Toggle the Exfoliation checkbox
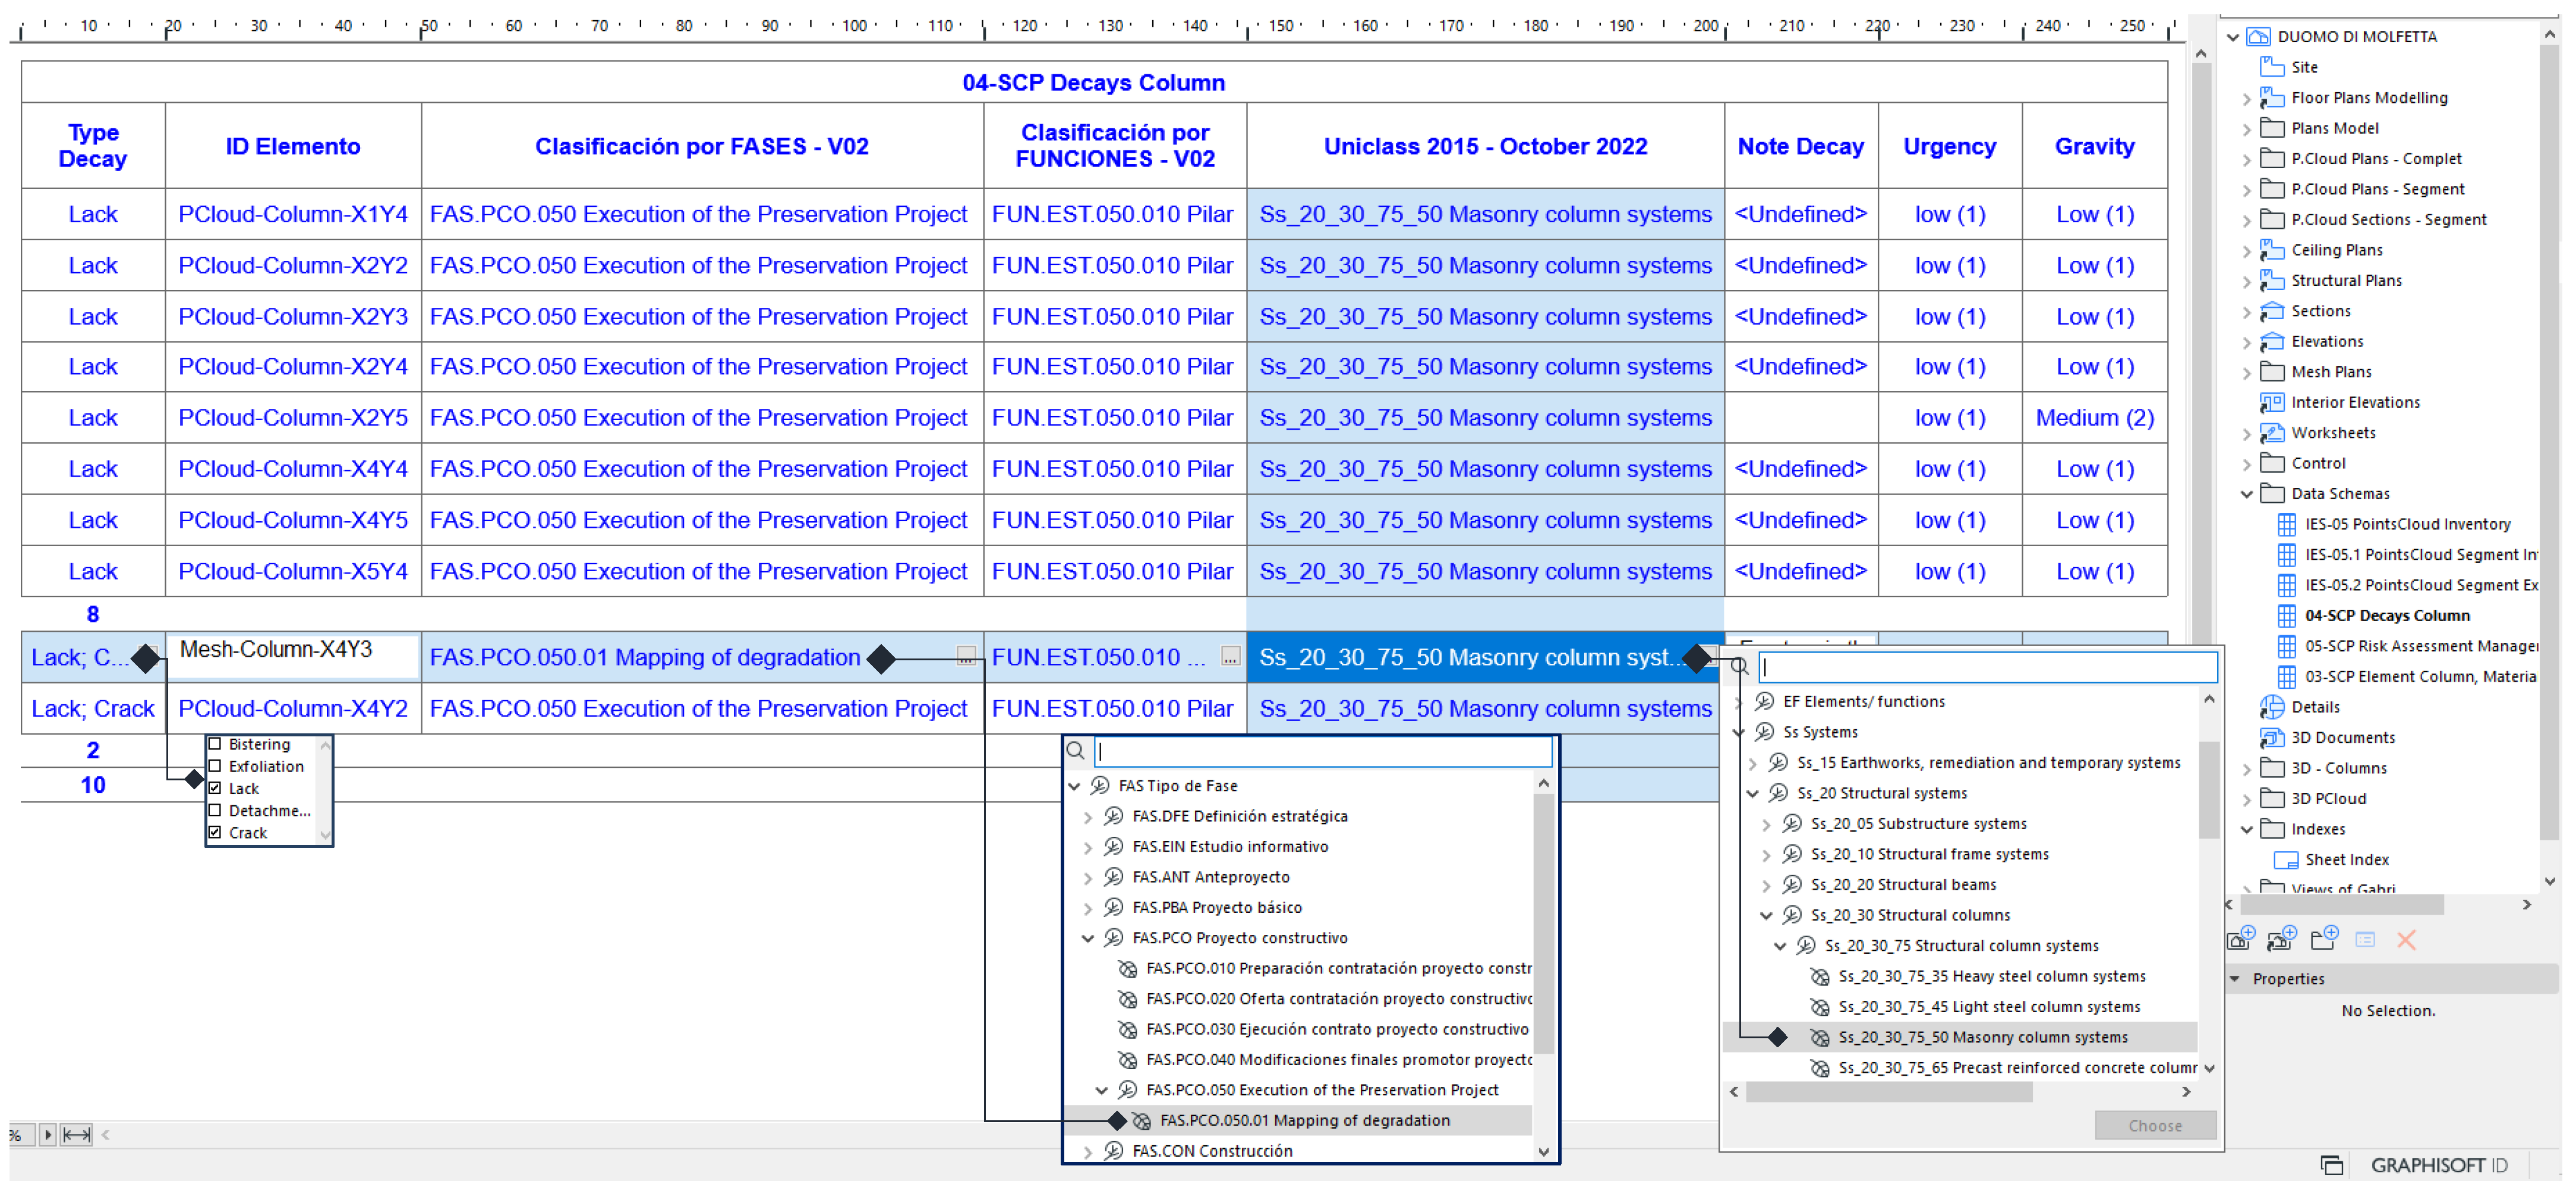 [x=215, y=766]
